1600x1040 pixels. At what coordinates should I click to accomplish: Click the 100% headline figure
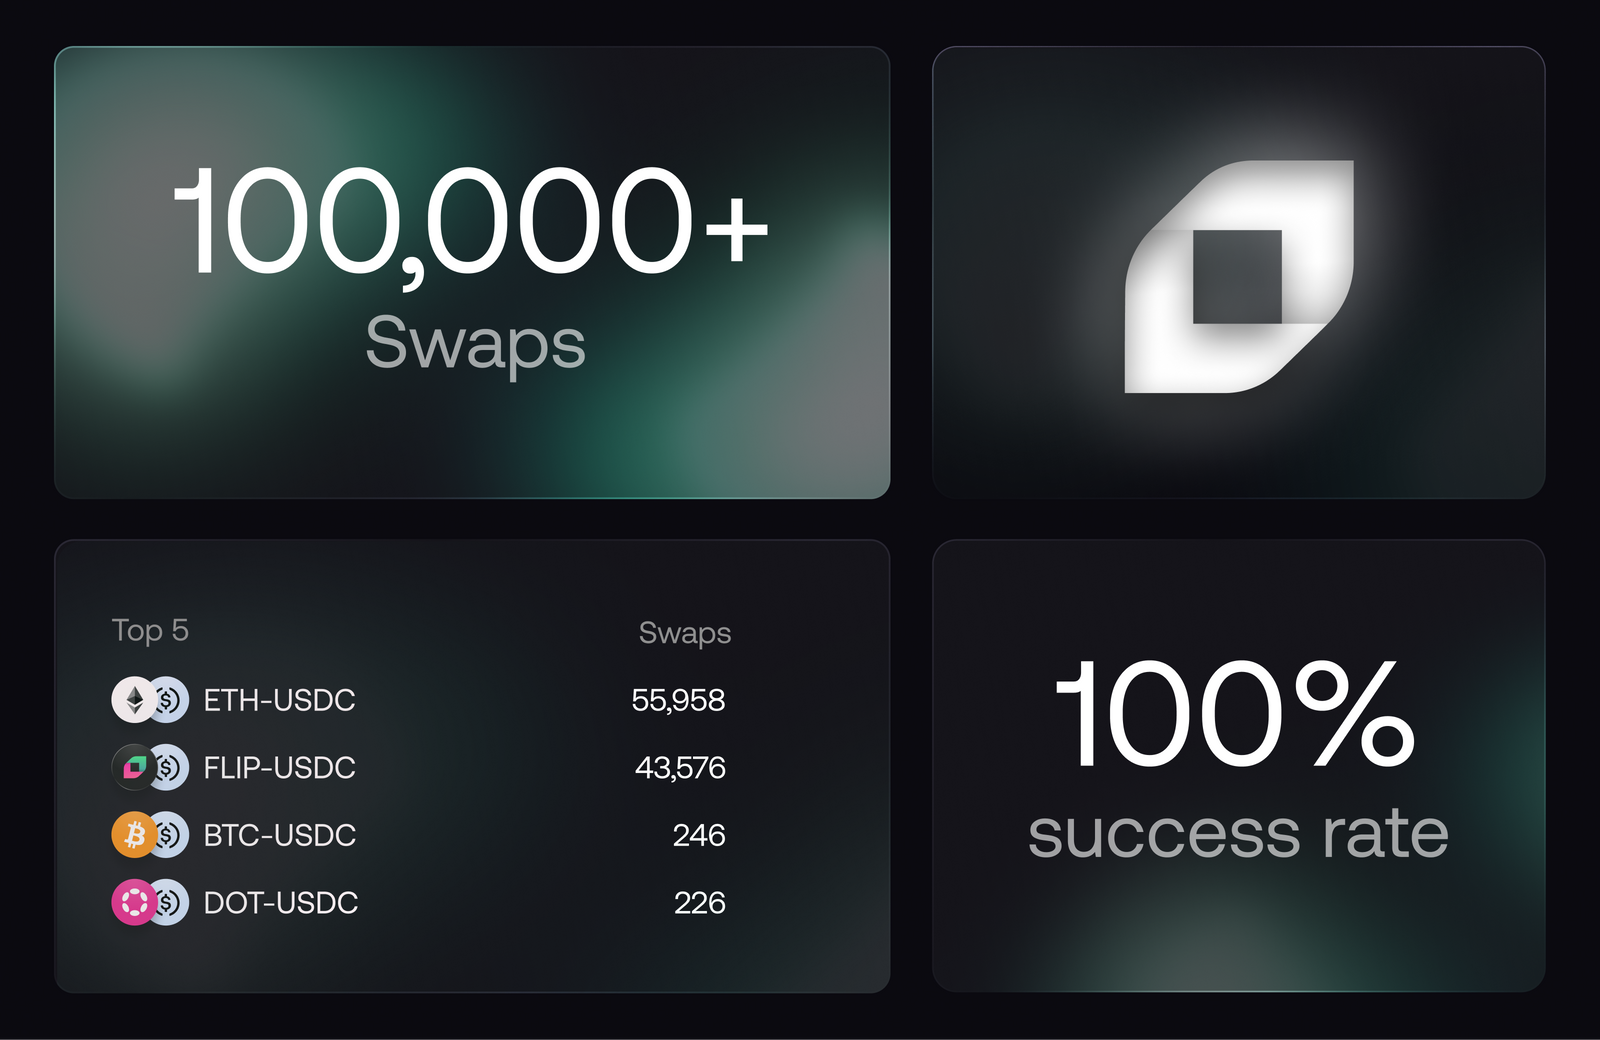(1236, 713)
